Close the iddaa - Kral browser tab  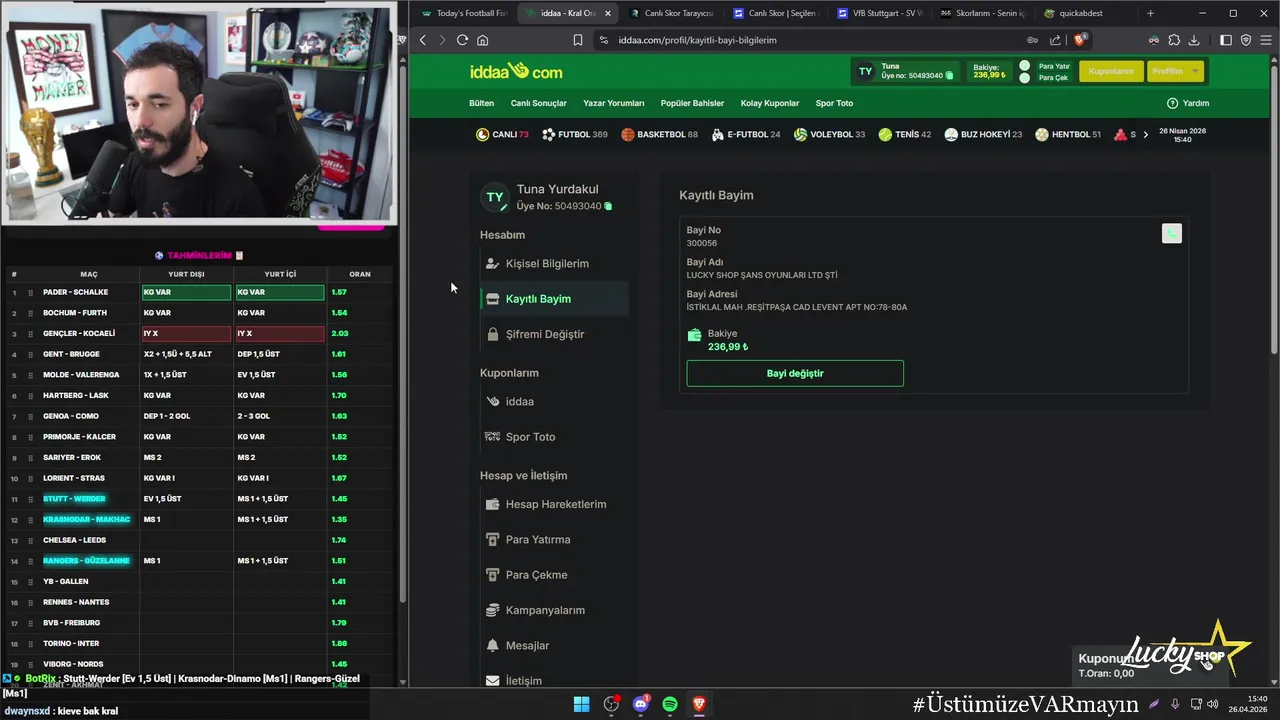[607, 13]
